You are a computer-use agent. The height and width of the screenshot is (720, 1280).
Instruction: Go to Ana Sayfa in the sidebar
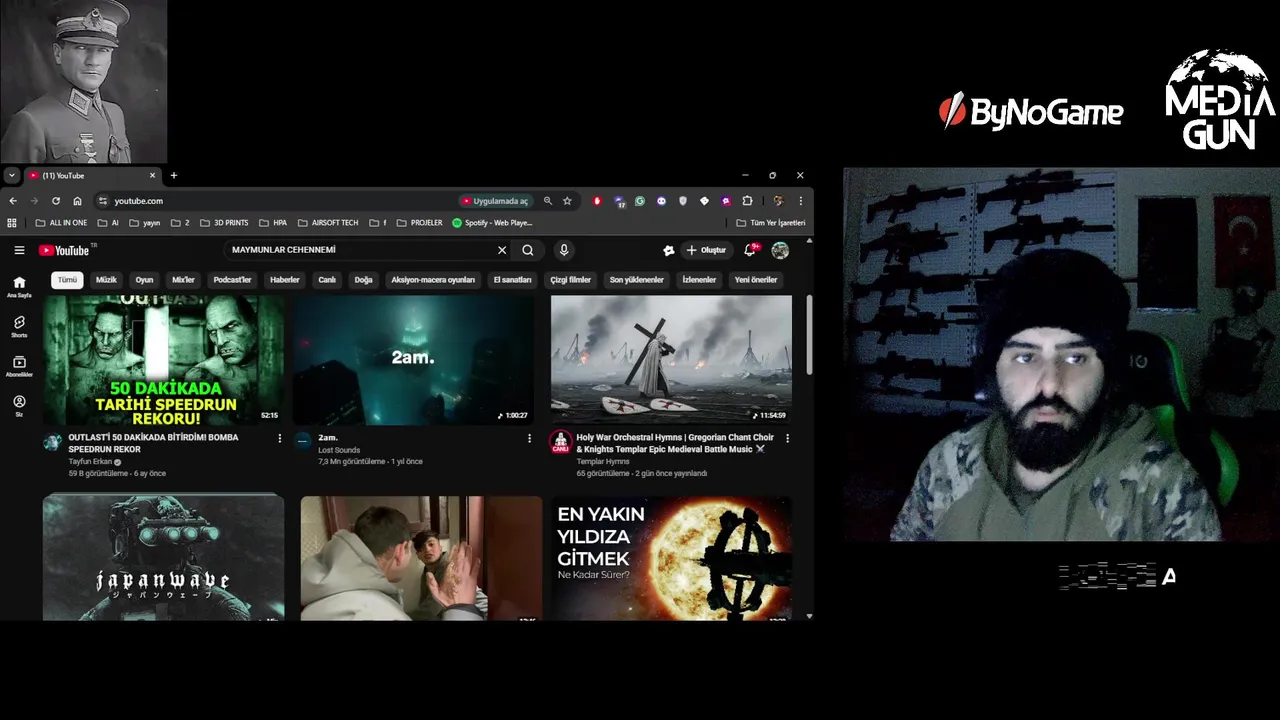19,287
